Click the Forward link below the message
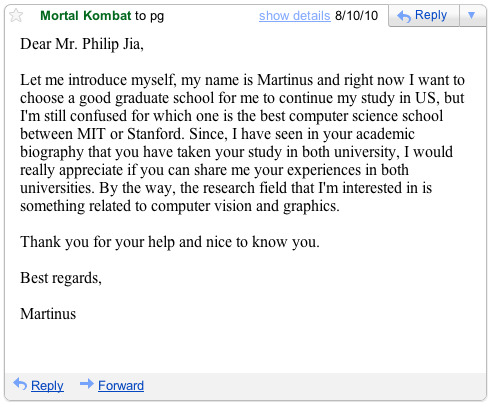 tap(121, 385)
